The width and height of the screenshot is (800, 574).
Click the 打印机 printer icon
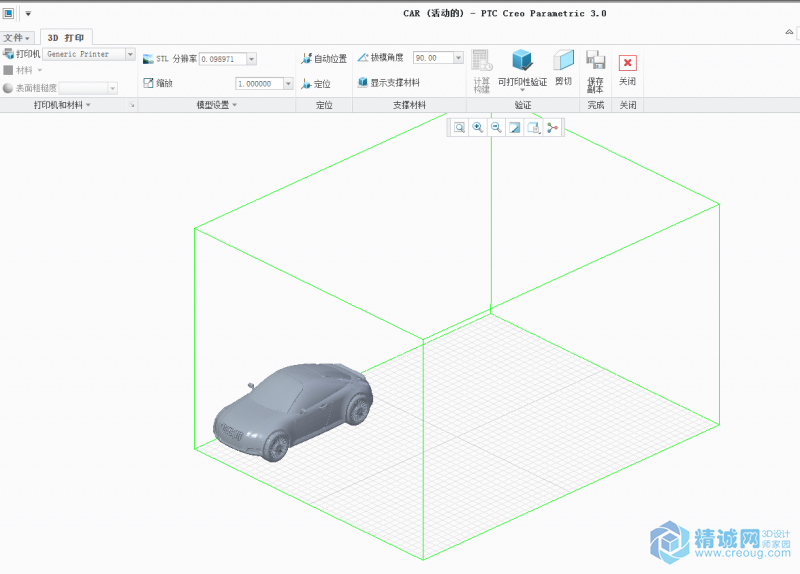point(8,54)
